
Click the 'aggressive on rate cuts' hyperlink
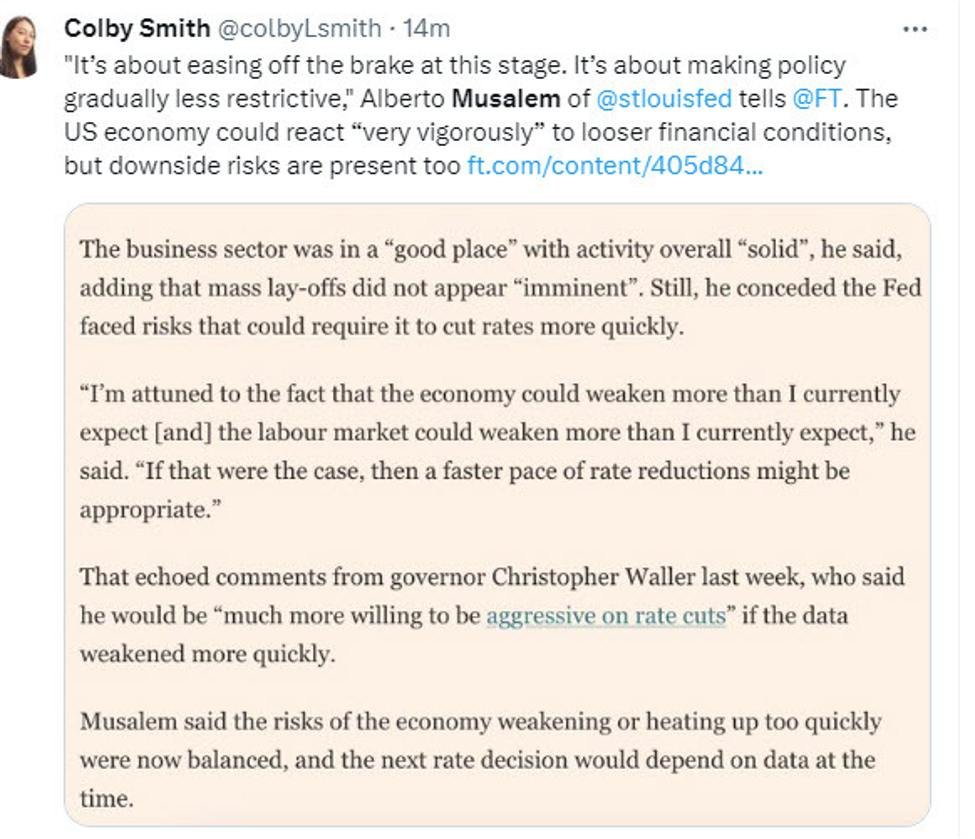(605, 615)
